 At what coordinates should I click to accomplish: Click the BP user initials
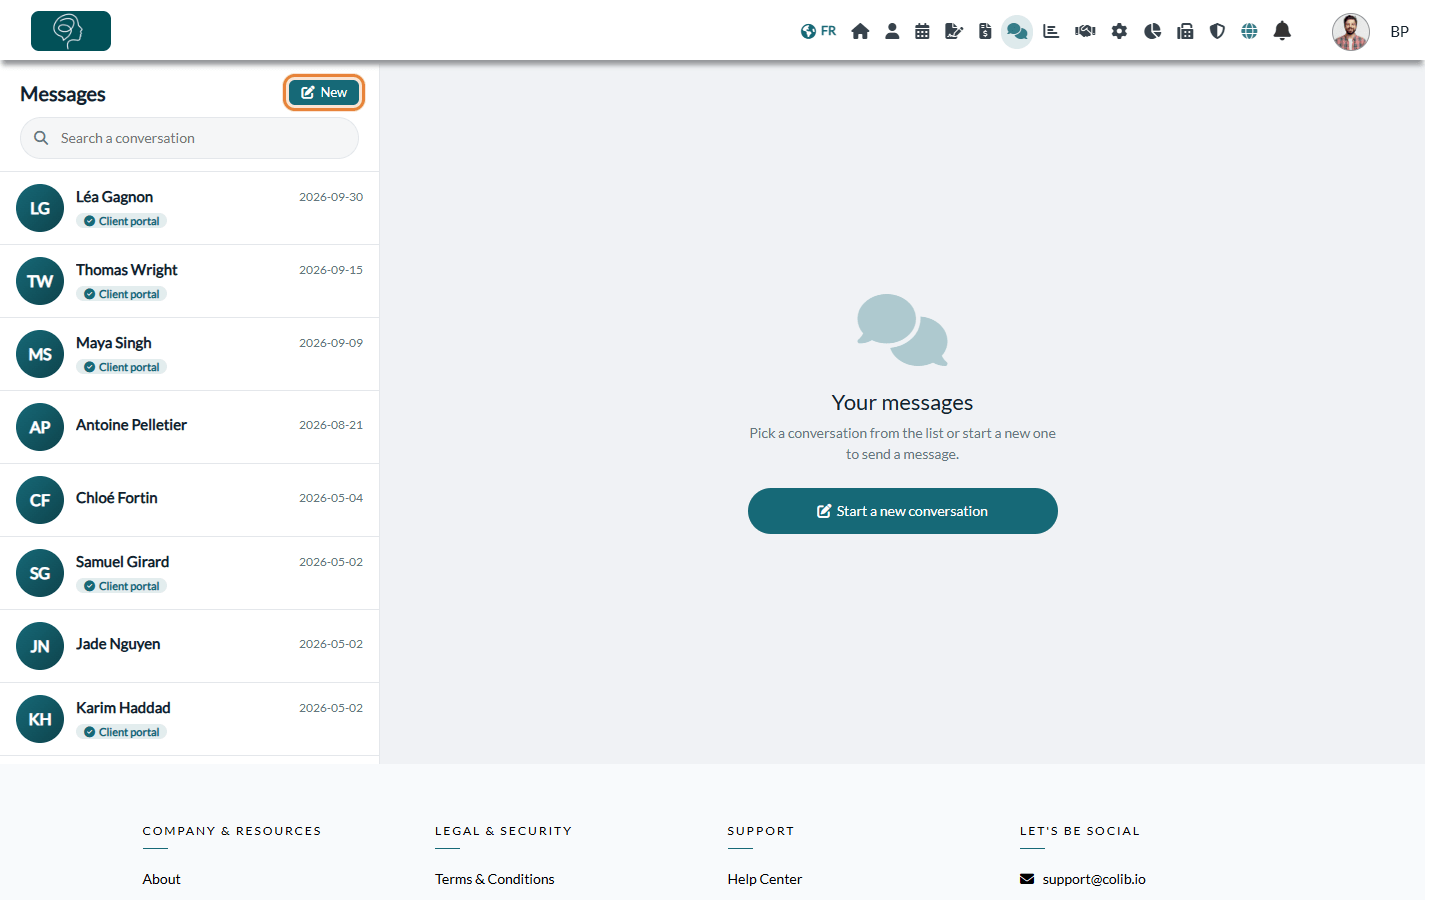(x=1400, y=32)
